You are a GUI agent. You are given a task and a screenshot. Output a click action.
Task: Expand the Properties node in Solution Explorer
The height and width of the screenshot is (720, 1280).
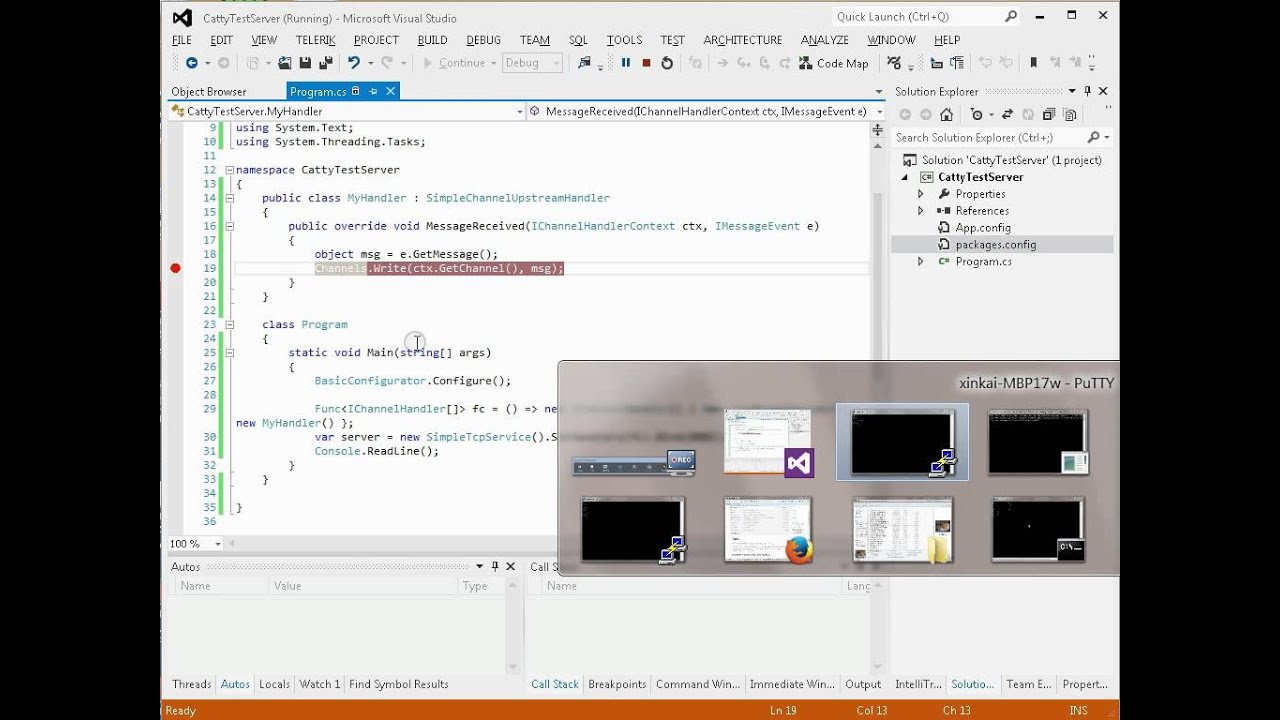pyautogui.click(x=921, y=194)
